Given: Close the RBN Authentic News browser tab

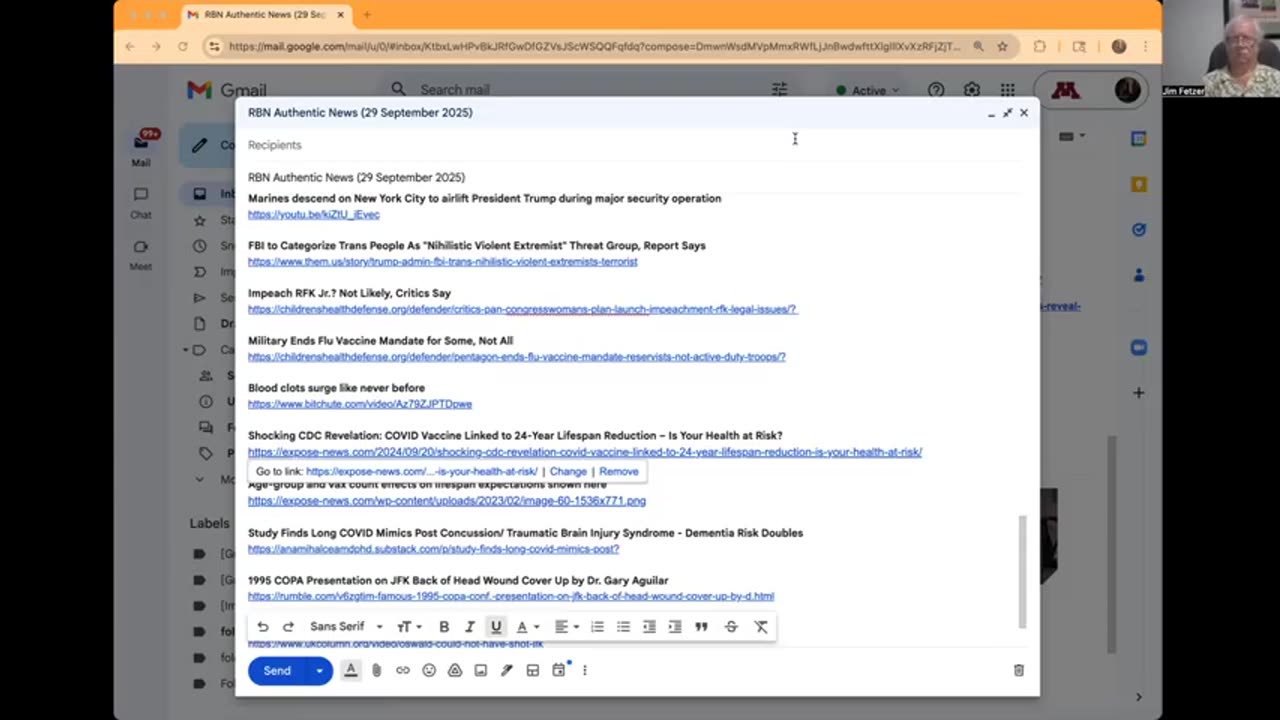Looking at the screenshot, I should click(341, 15).
